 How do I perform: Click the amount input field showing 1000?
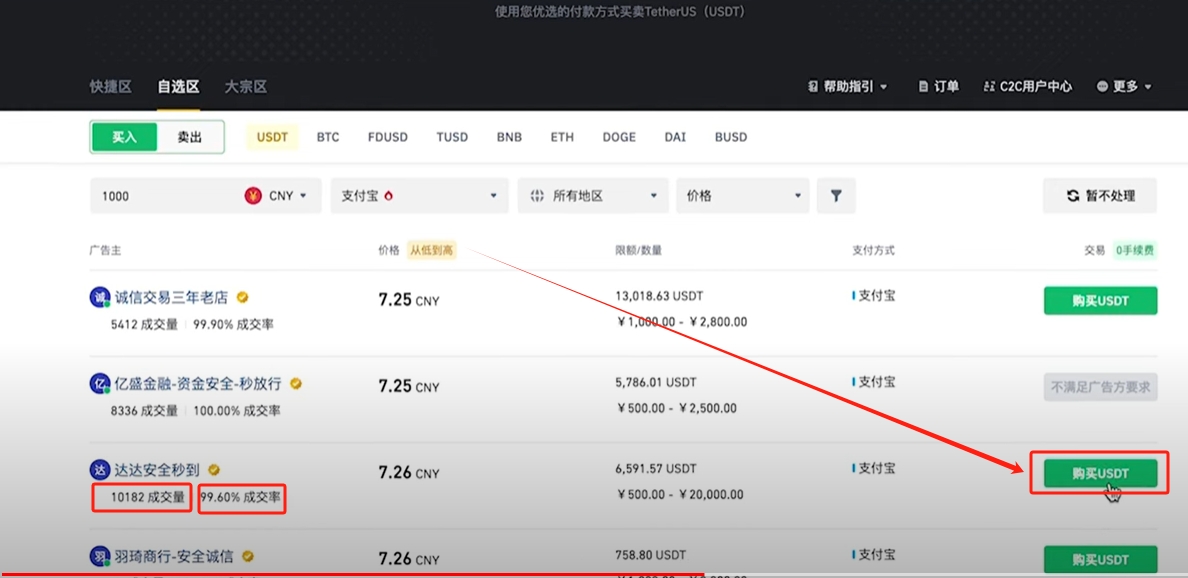click(x=165, y=195)
